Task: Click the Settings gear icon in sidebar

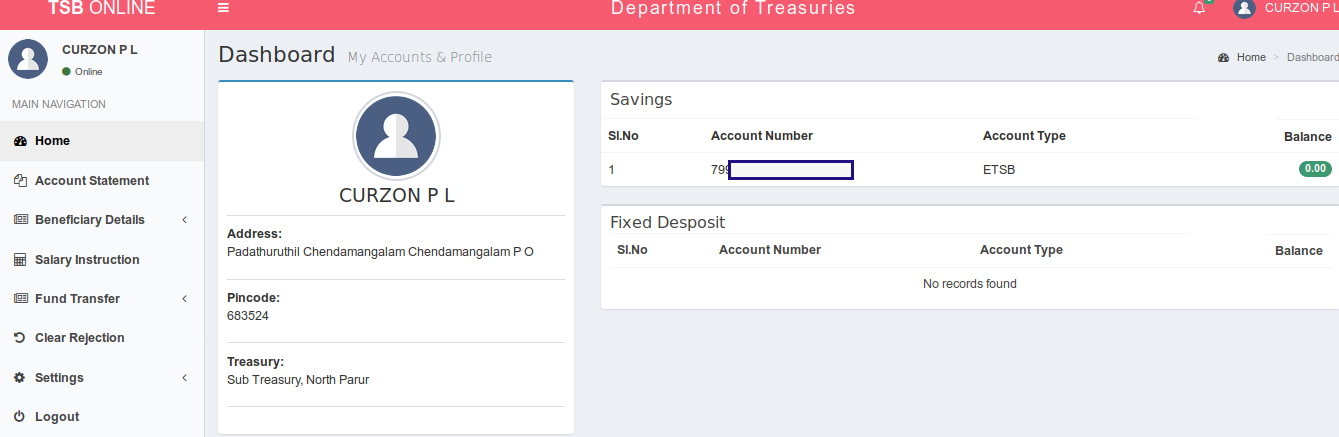Action: coord(19,378)
